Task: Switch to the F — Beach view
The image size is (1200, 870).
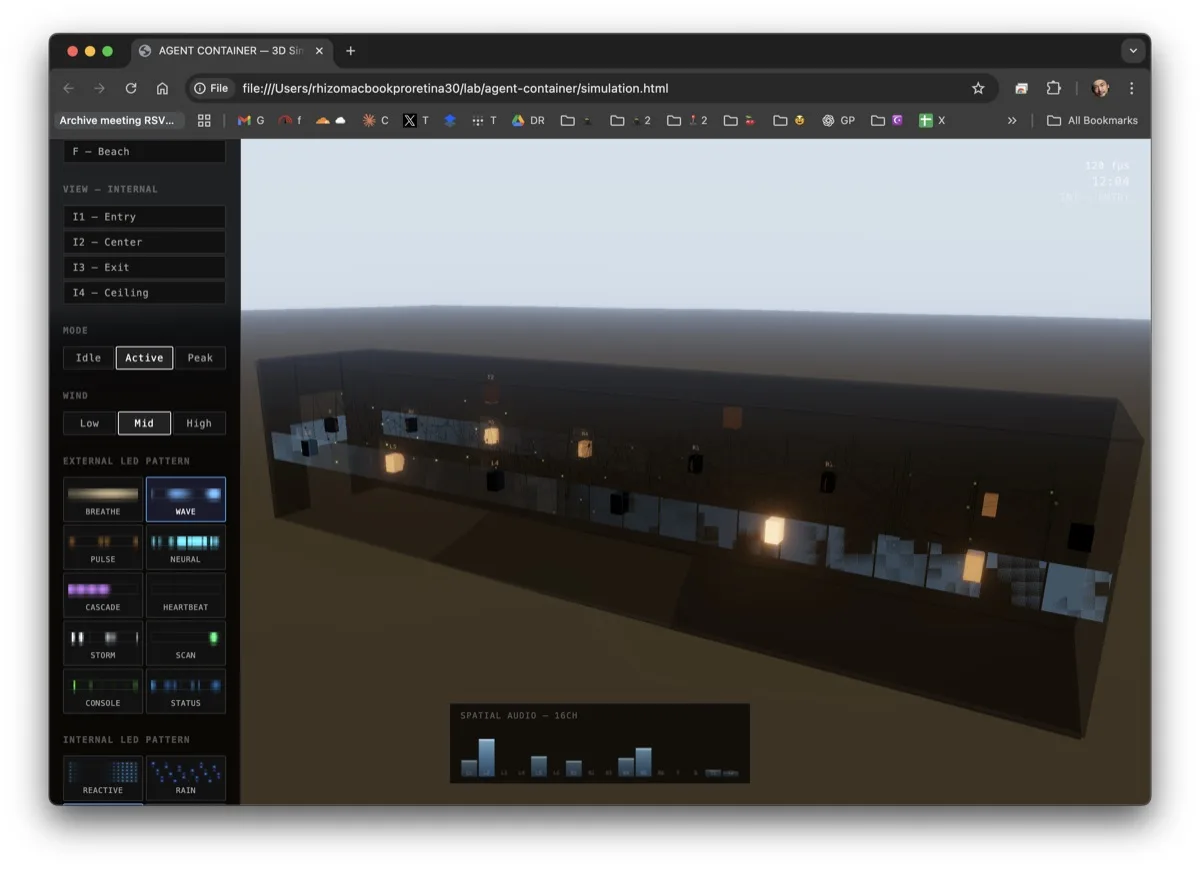Action: [x=144, y=151]
